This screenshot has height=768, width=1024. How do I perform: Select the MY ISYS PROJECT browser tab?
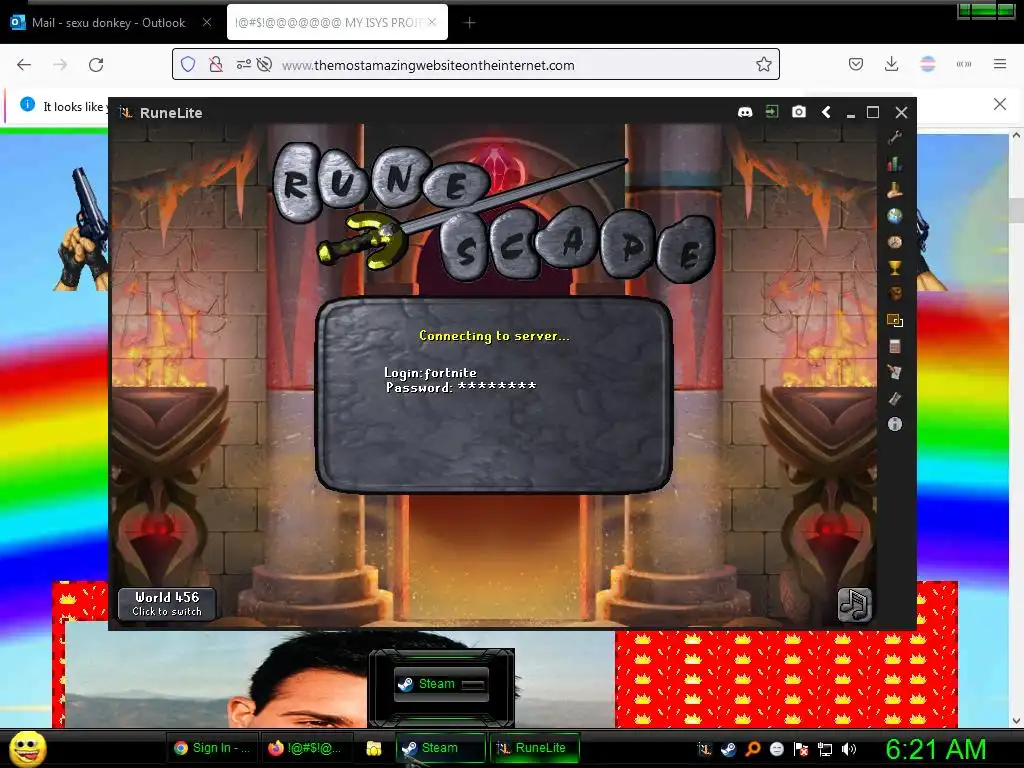[328, 23]
